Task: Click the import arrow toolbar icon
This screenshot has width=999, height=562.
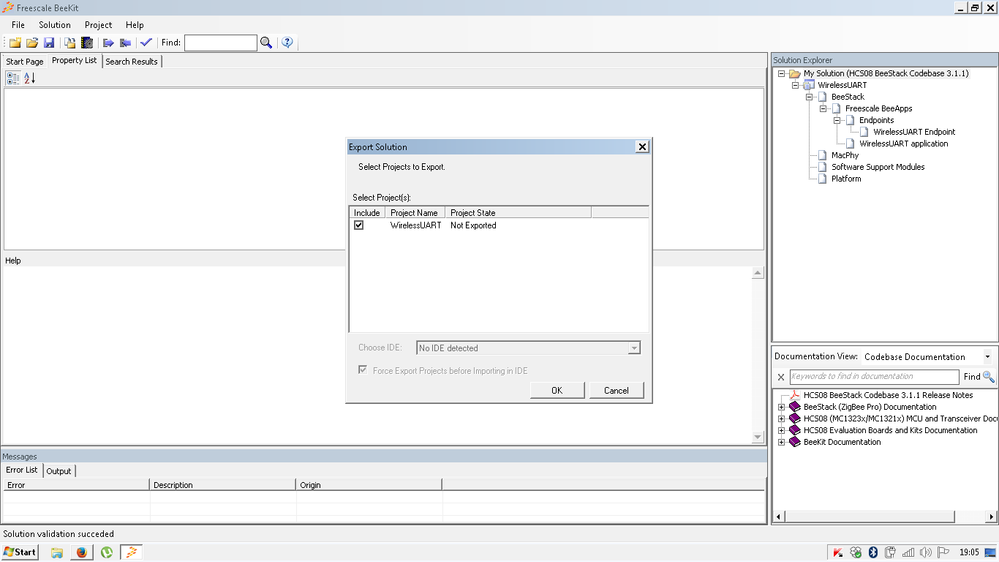Action: click(126, 43)
